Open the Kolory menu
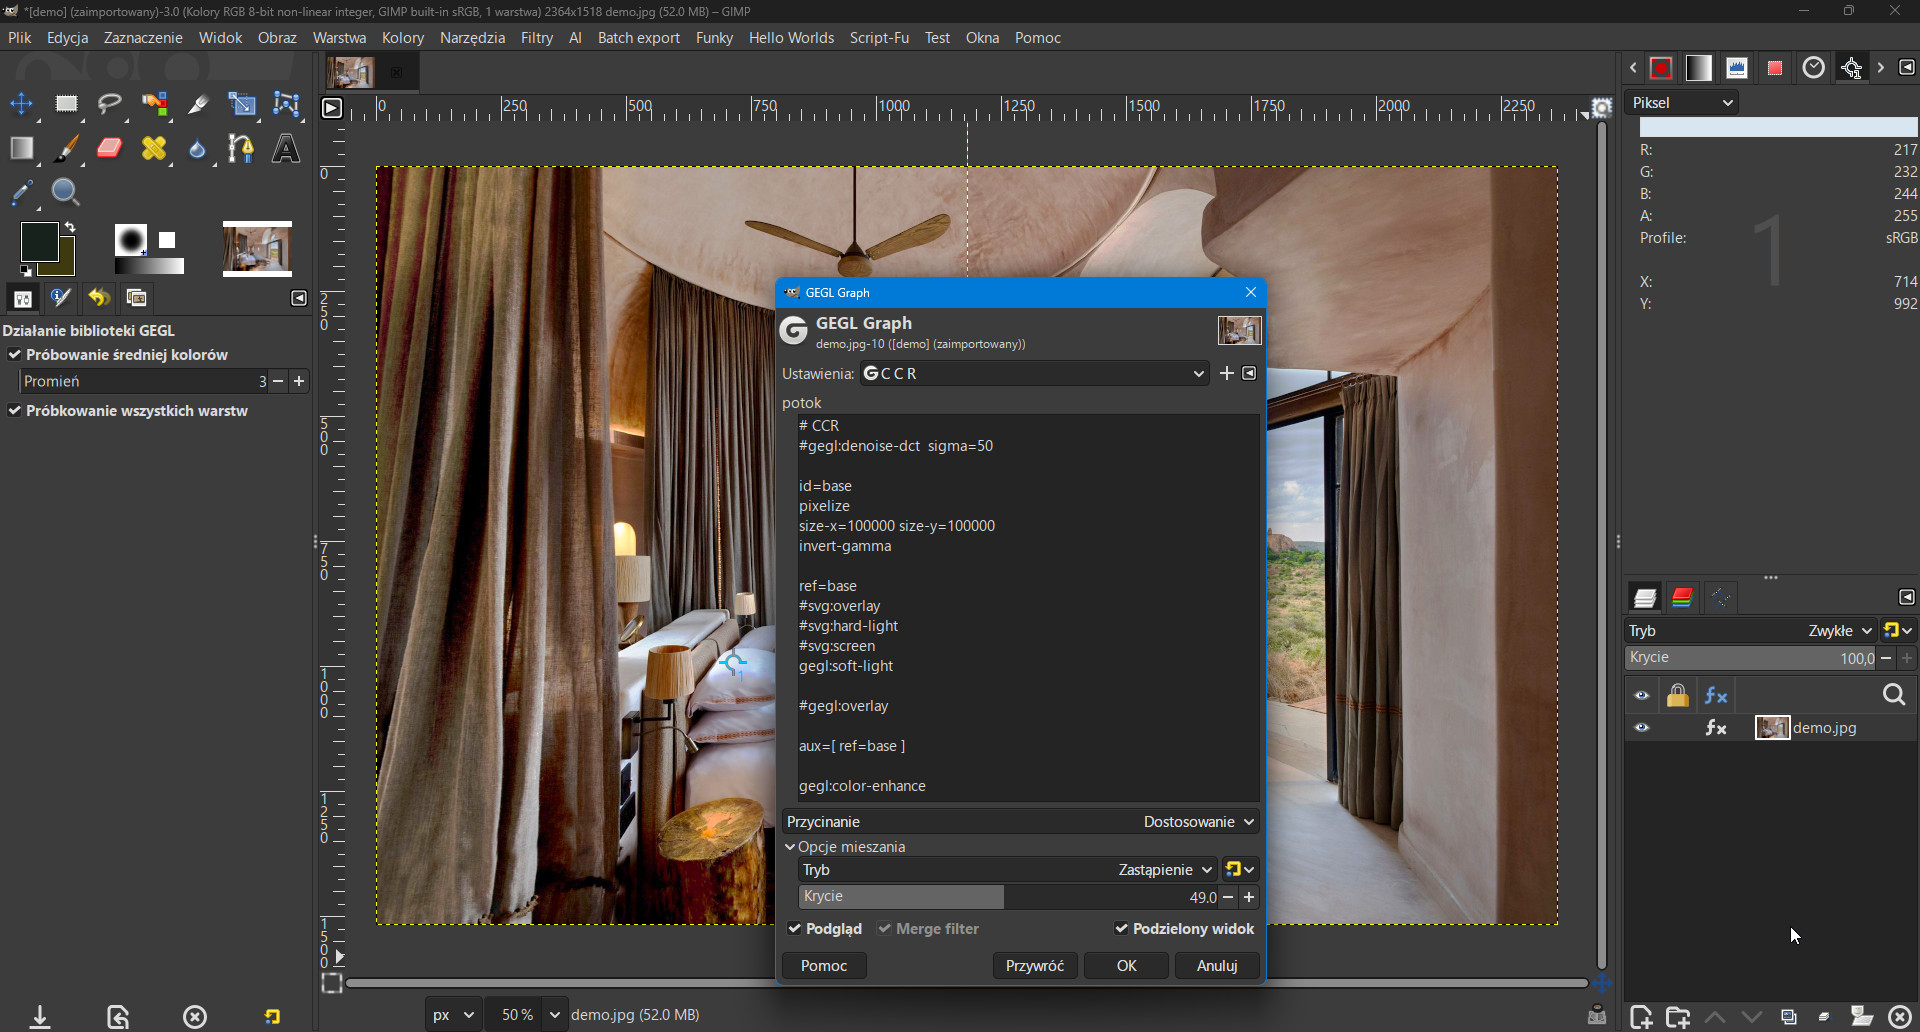The width and height of the screenshot is (1920, 1032). point(402,38)
